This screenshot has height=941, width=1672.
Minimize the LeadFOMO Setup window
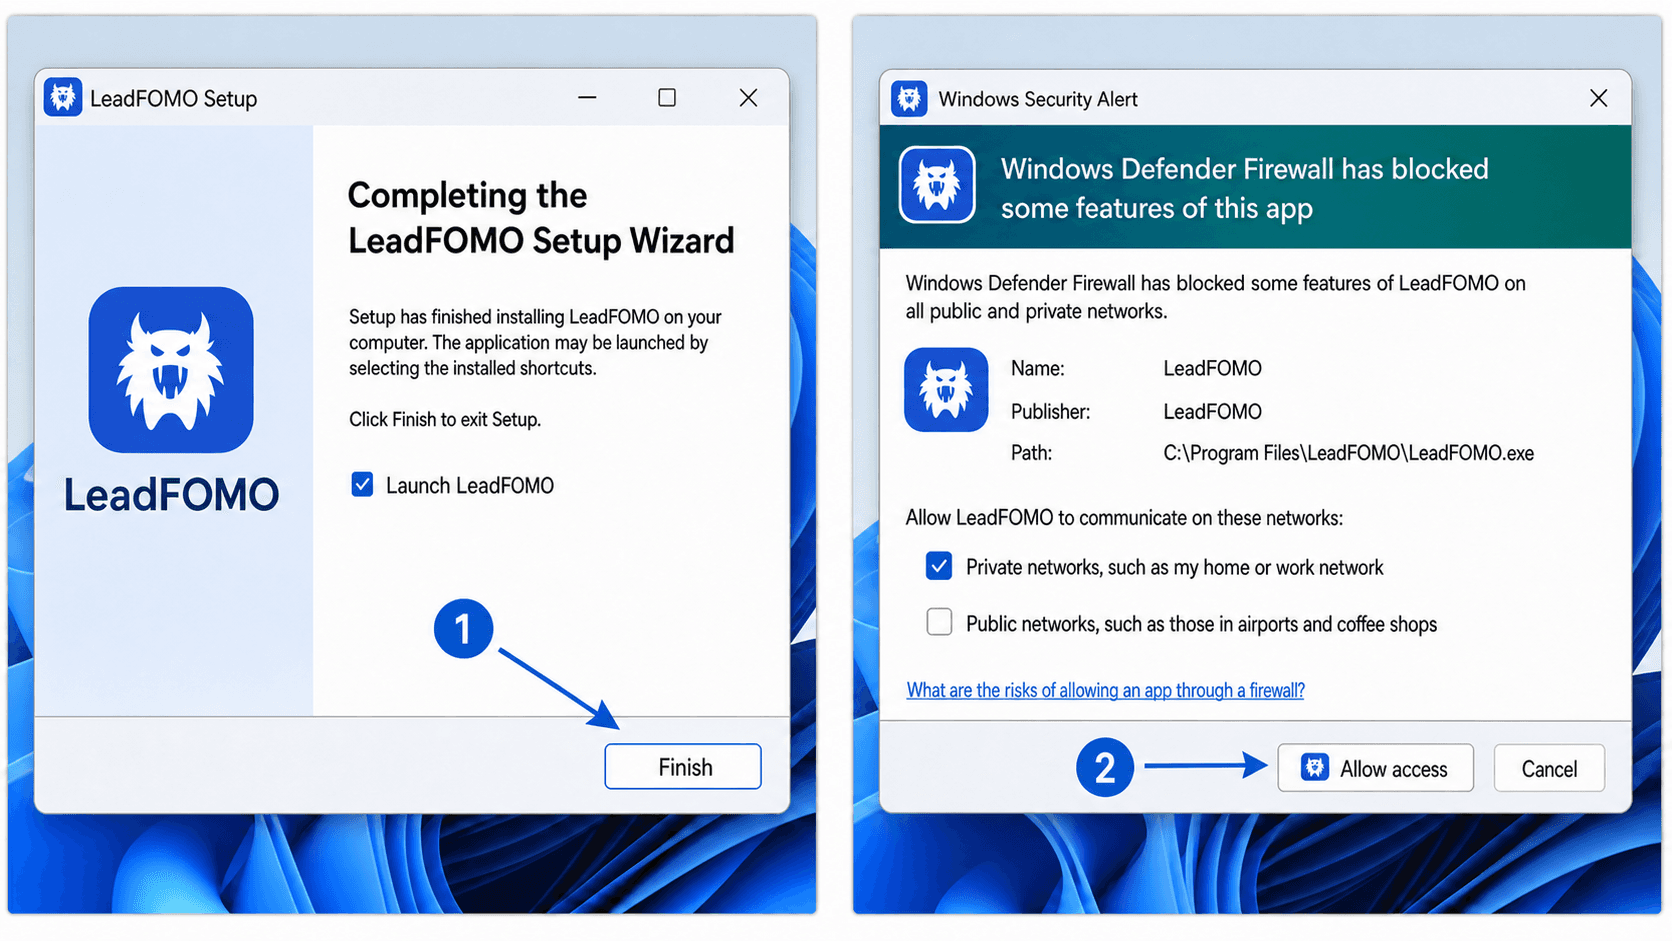(x=587, y=97)
